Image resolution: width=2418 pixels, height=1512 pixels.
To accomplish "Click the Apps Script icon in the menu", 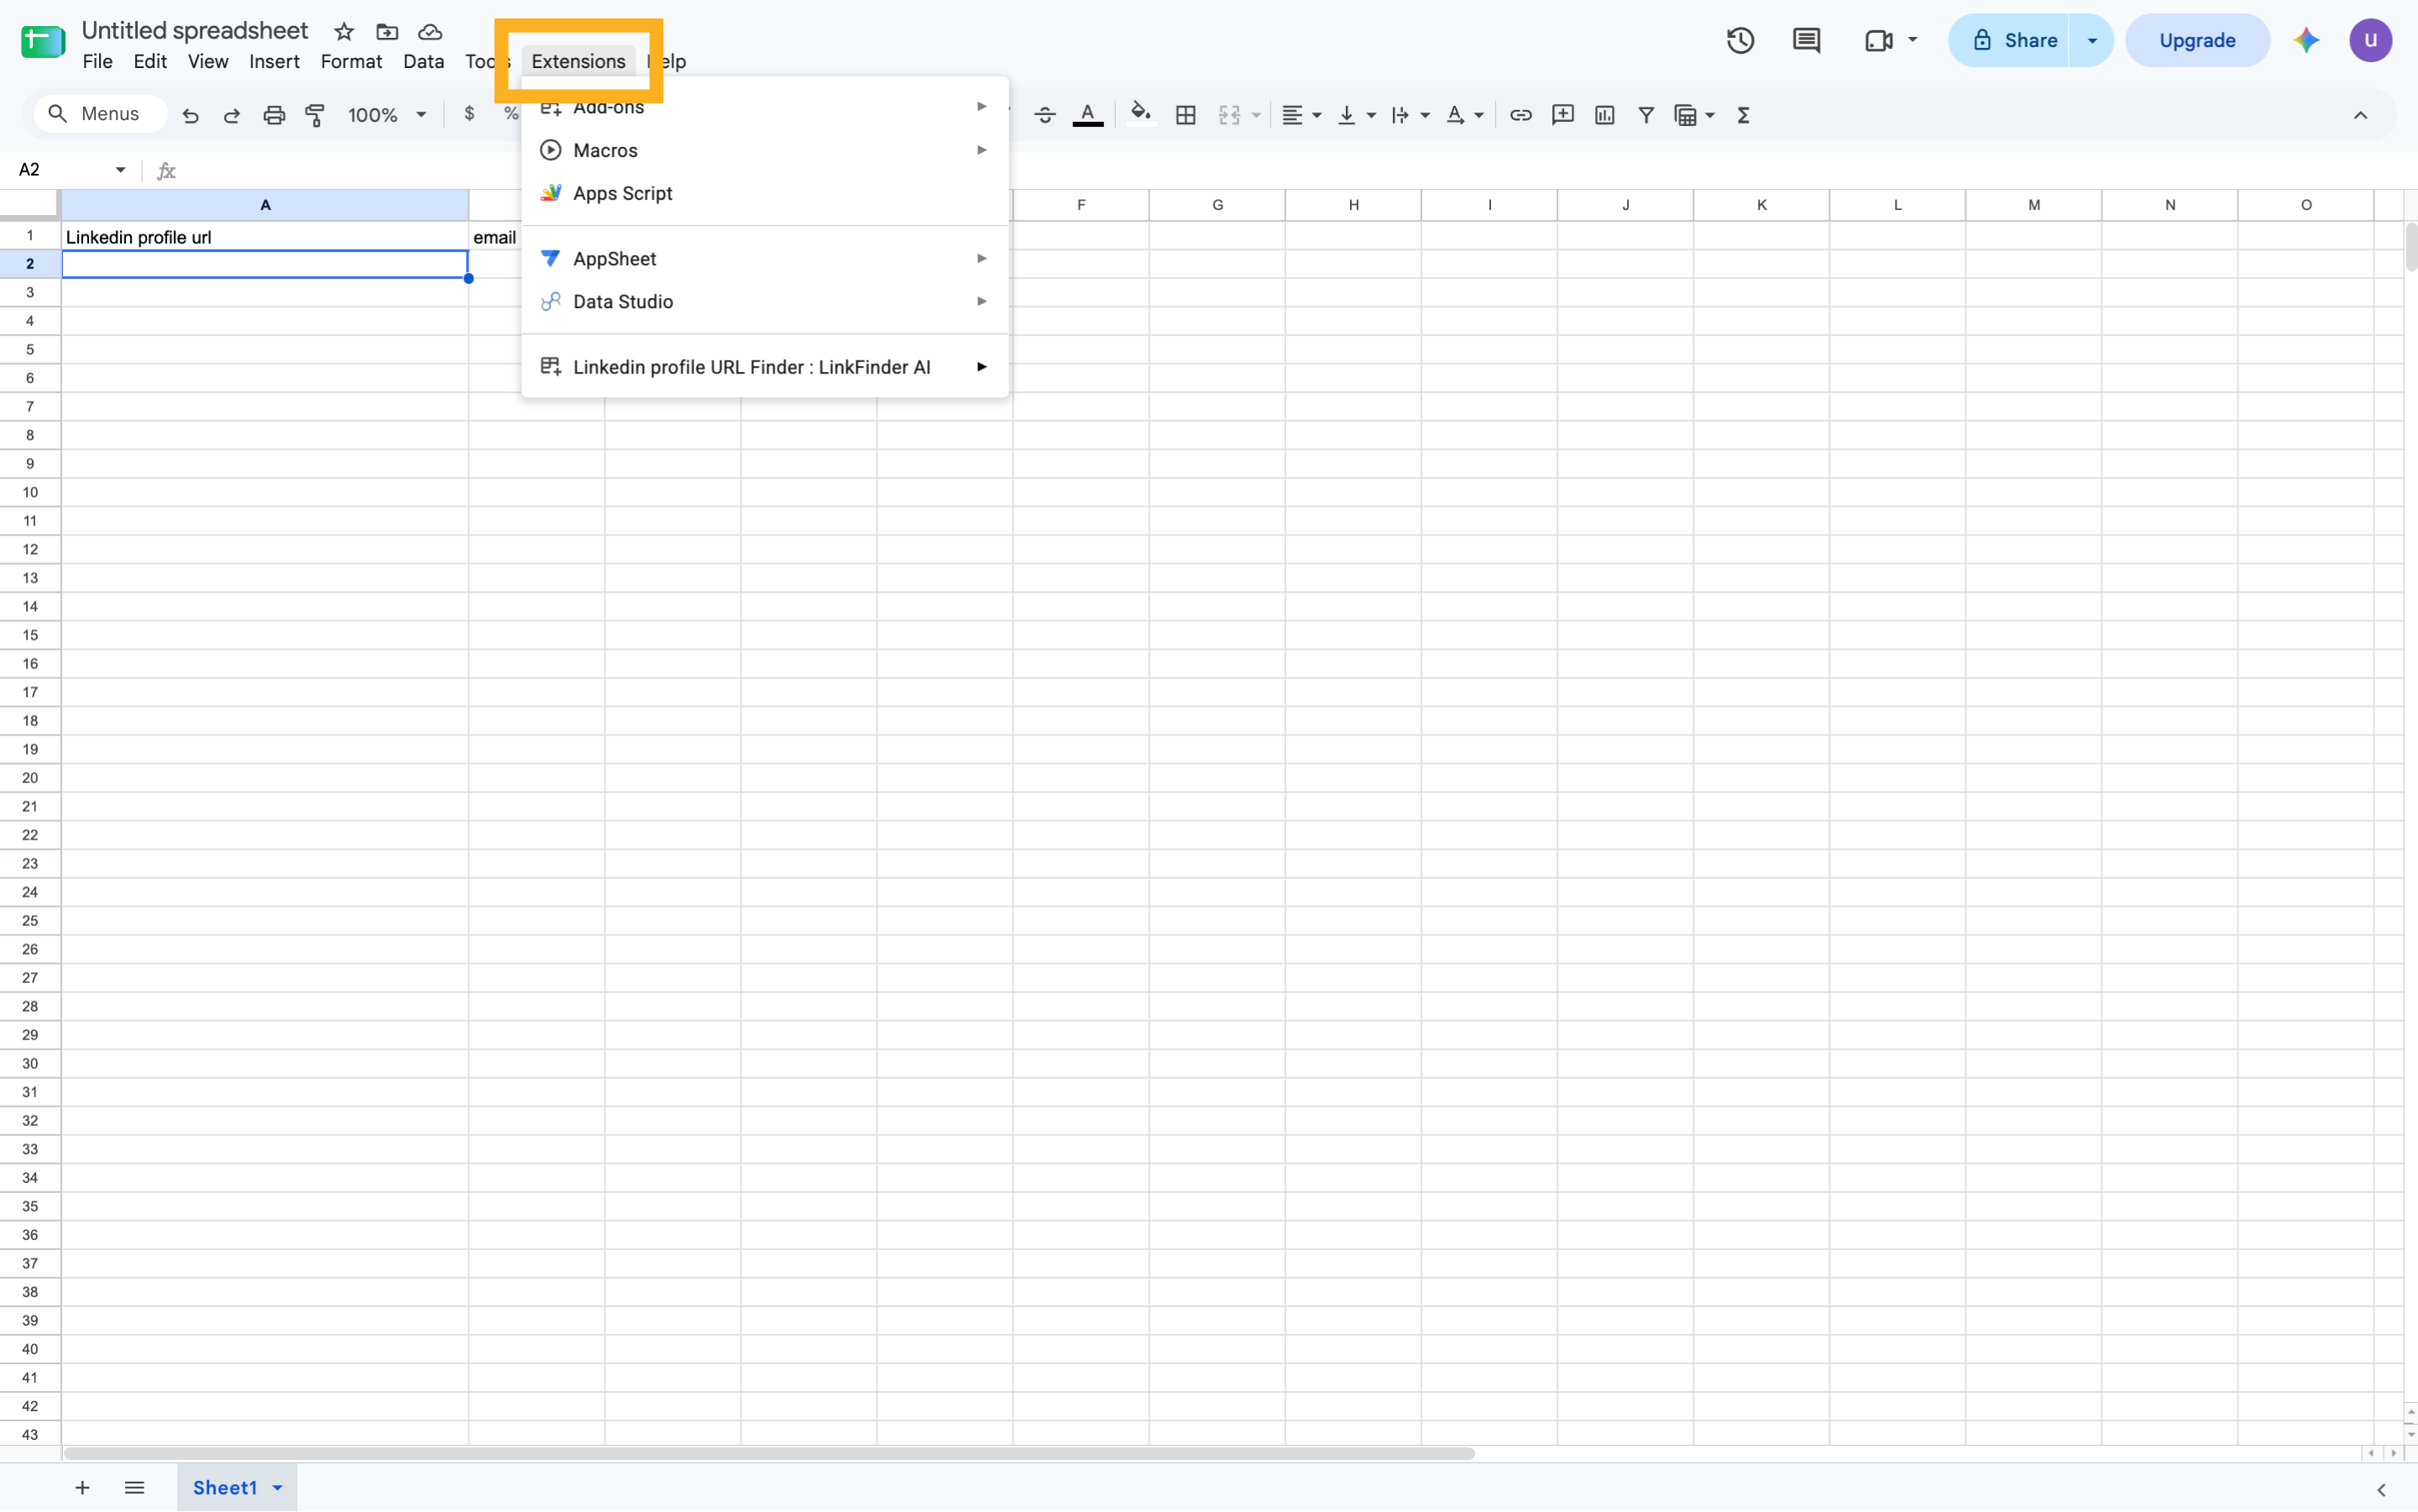I will [x=551, y=193].
